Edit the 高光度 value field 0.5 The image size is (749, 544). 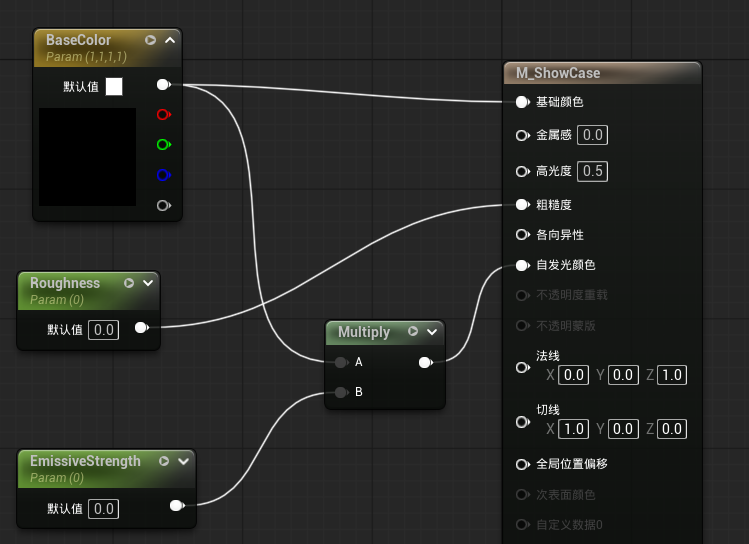tap(592, 171)
